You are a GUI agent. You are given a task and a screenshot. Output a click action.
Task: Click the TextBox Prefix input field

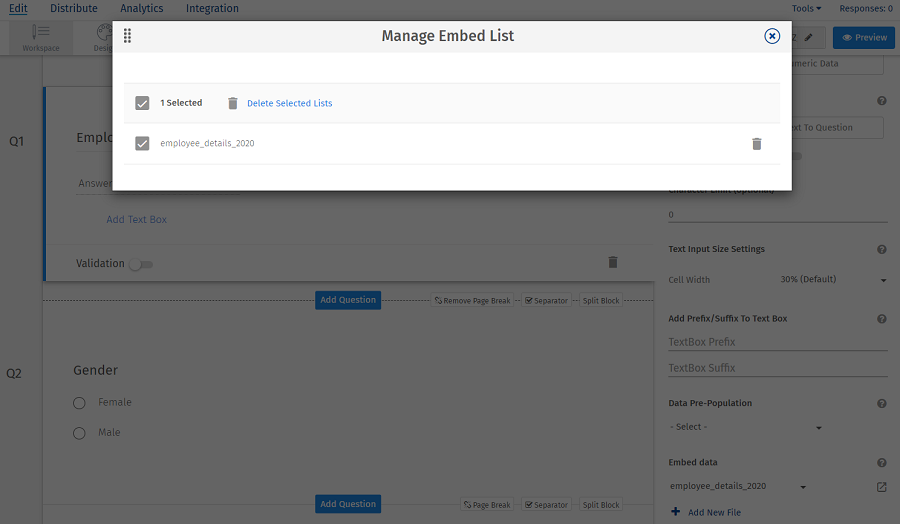[x=777, y=342]
